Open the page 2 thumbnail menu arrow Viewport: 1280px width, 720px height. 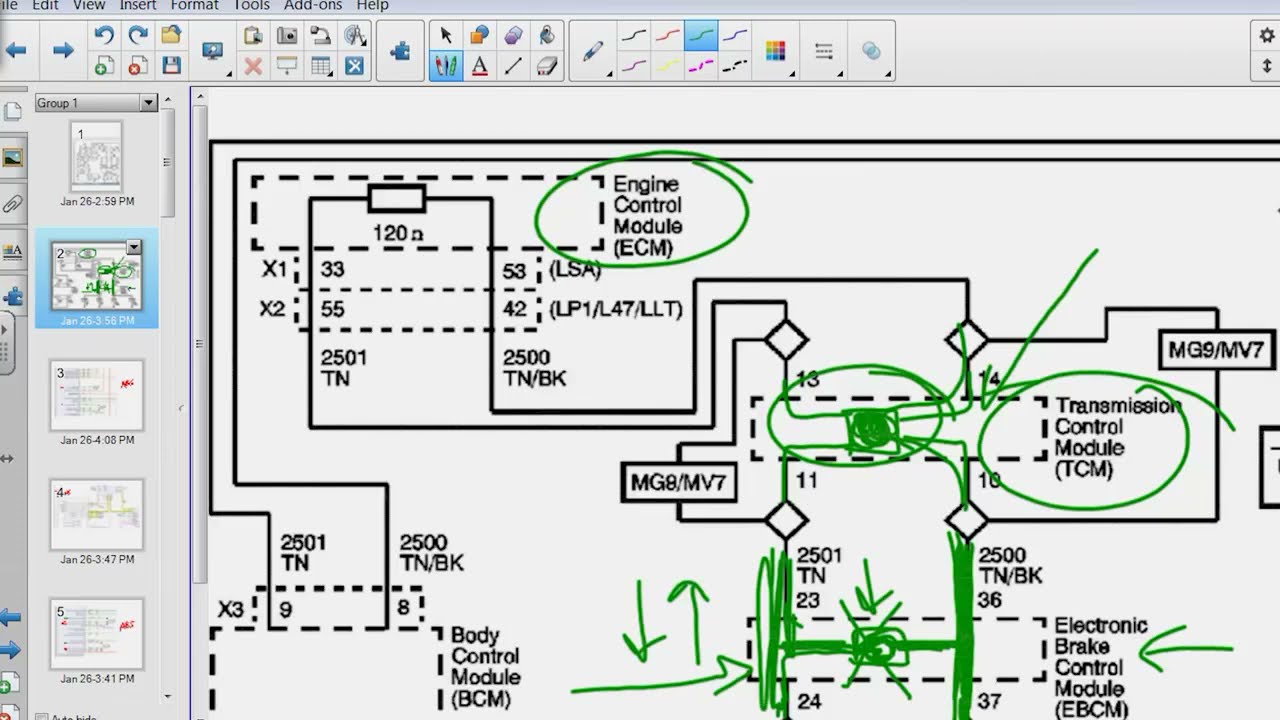pyautogui.click(x=133, y=247)
